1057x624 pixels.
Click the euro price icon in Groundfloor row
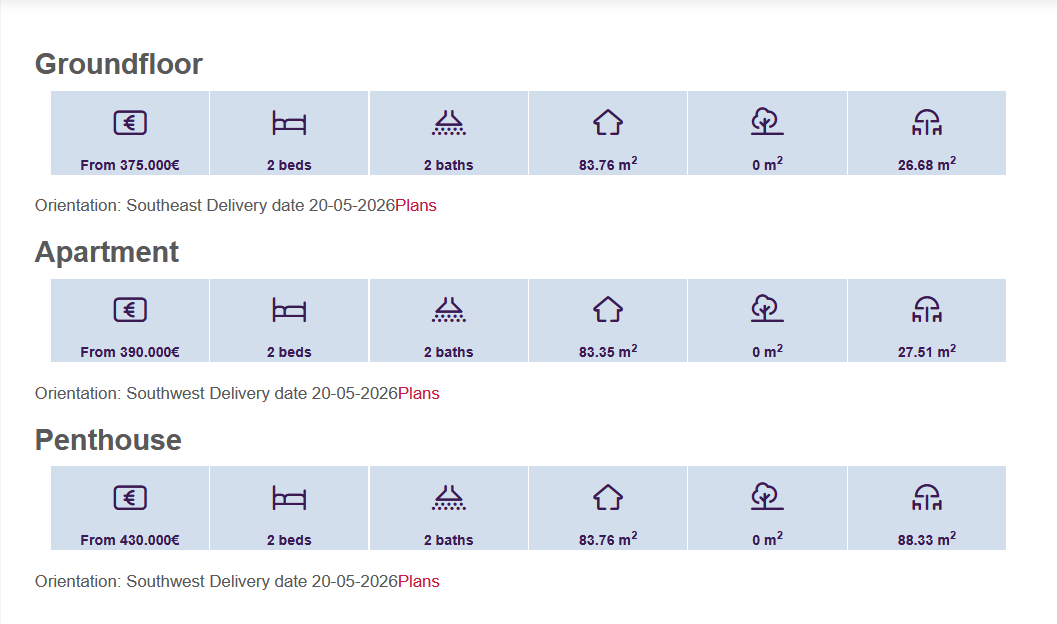pos(130,123)
